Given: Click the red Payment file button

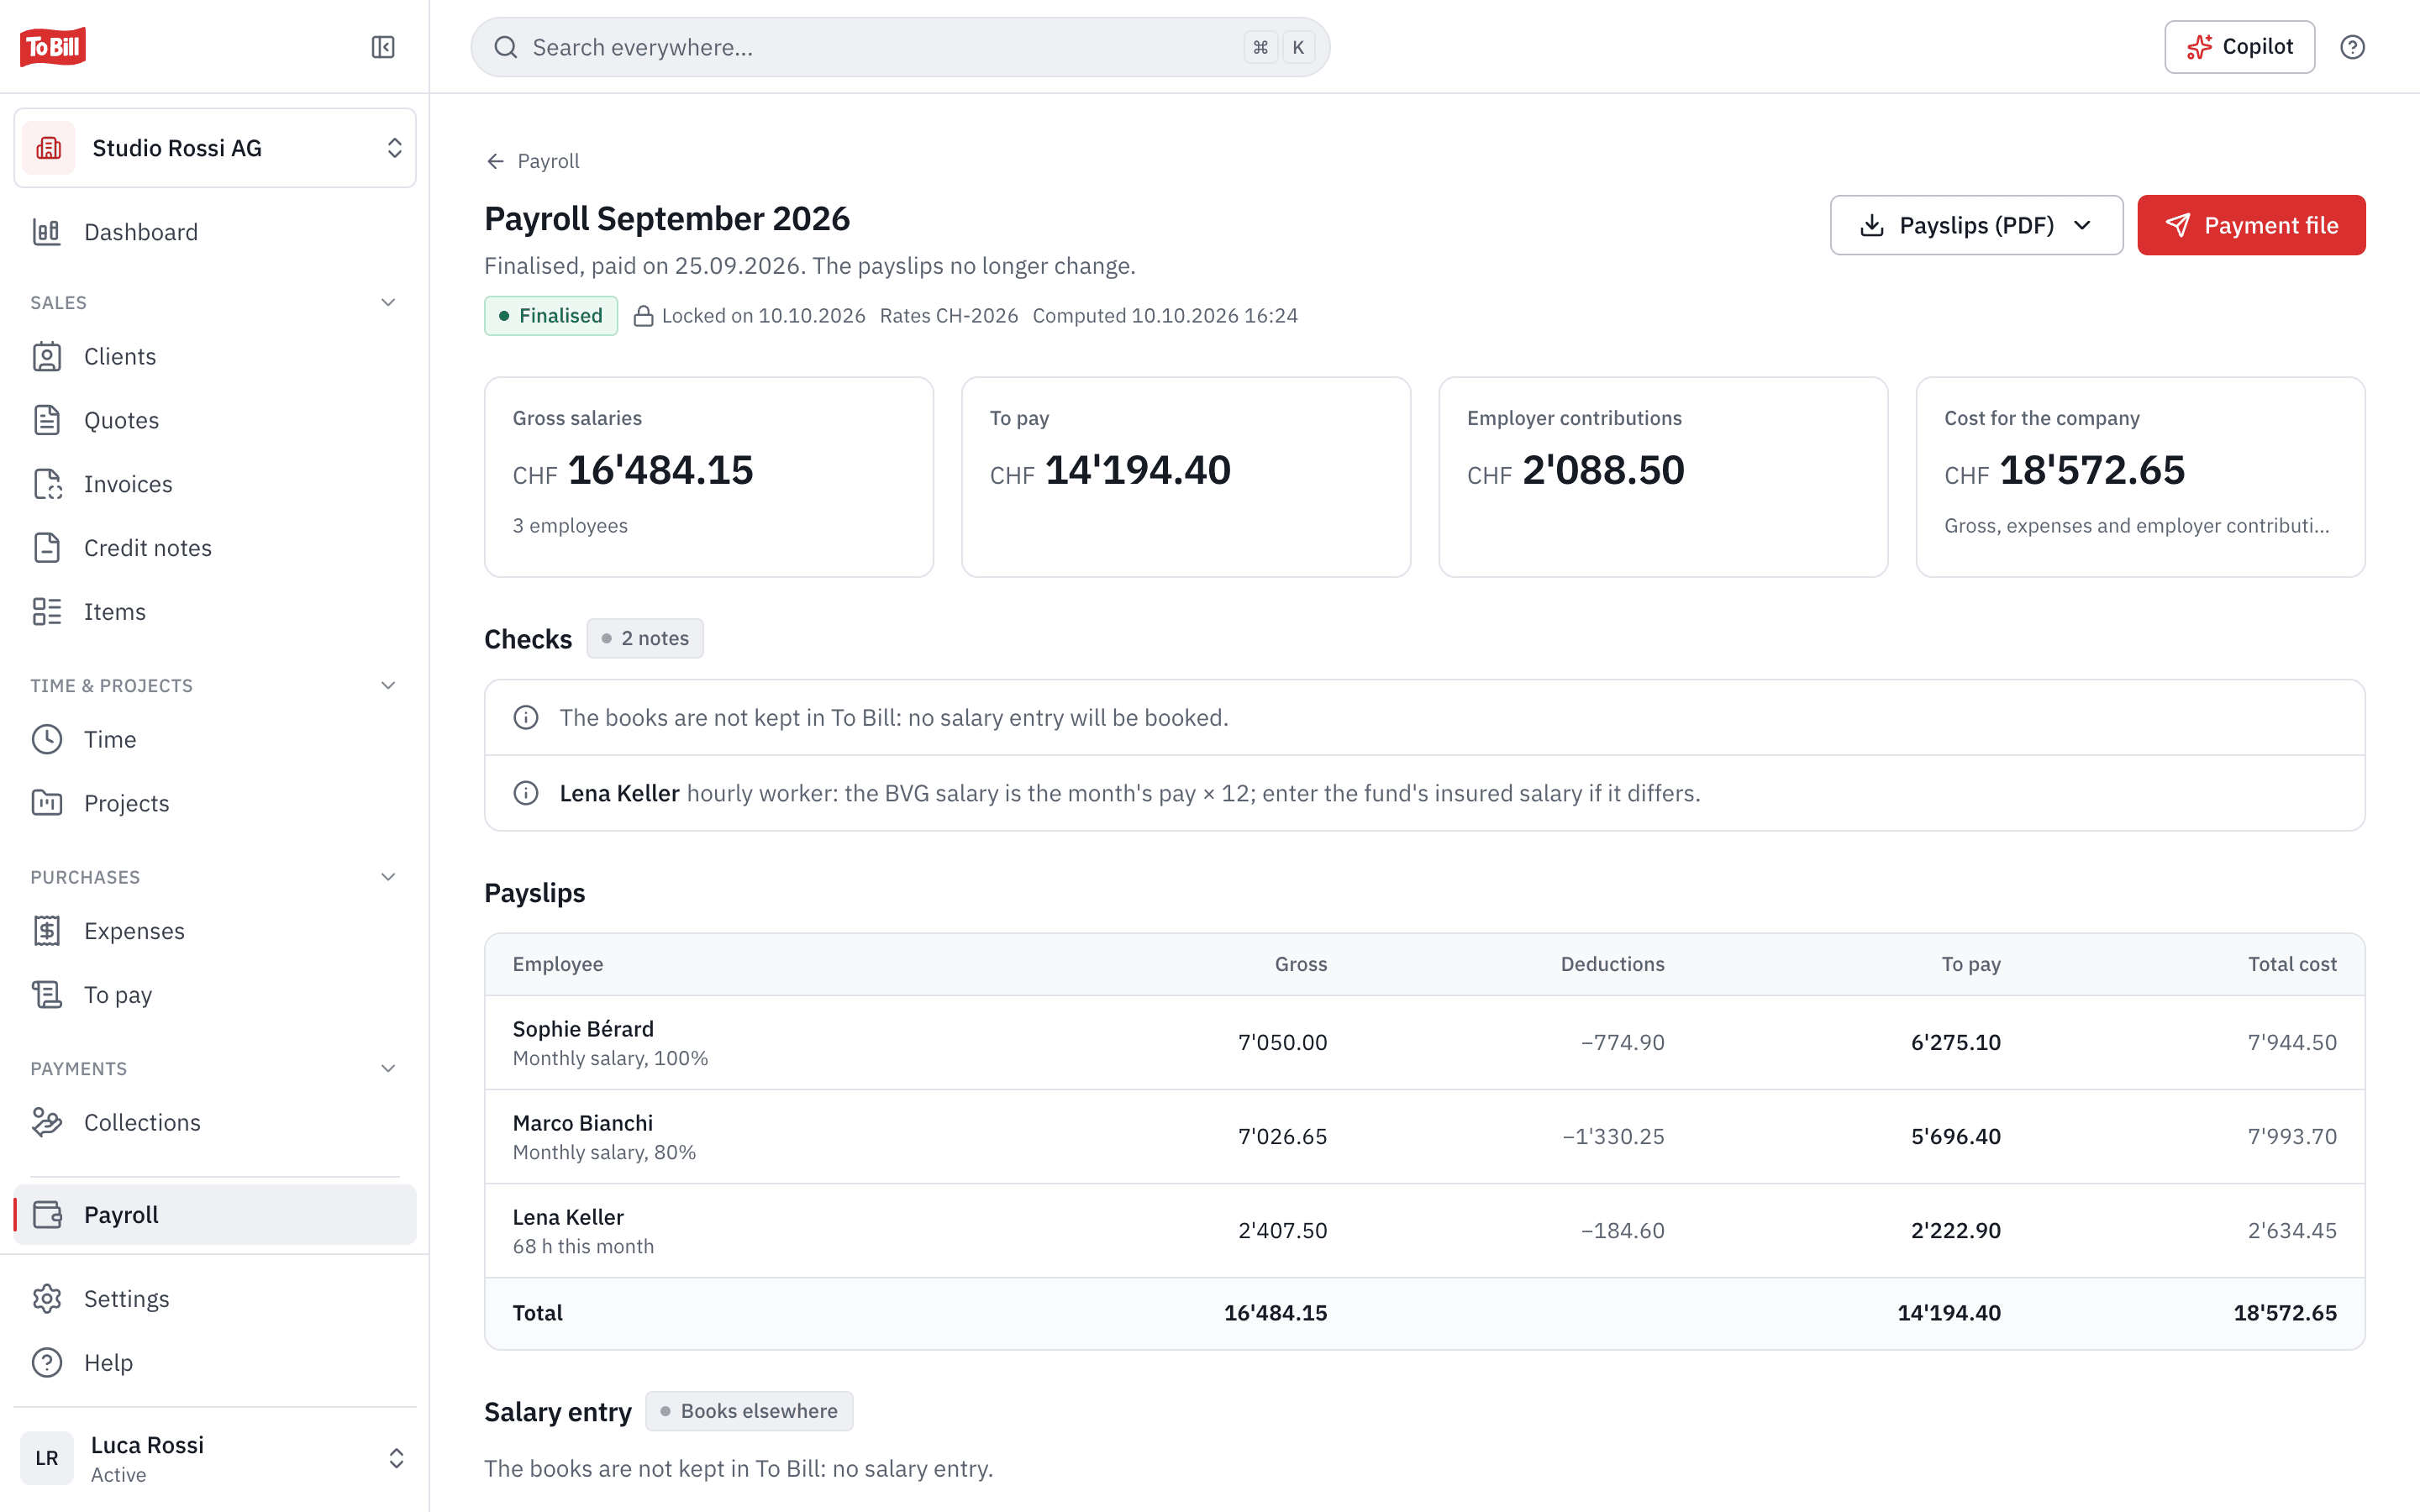Looking at the screenshot, I should pyautogui.click(x=2251, y=225).
